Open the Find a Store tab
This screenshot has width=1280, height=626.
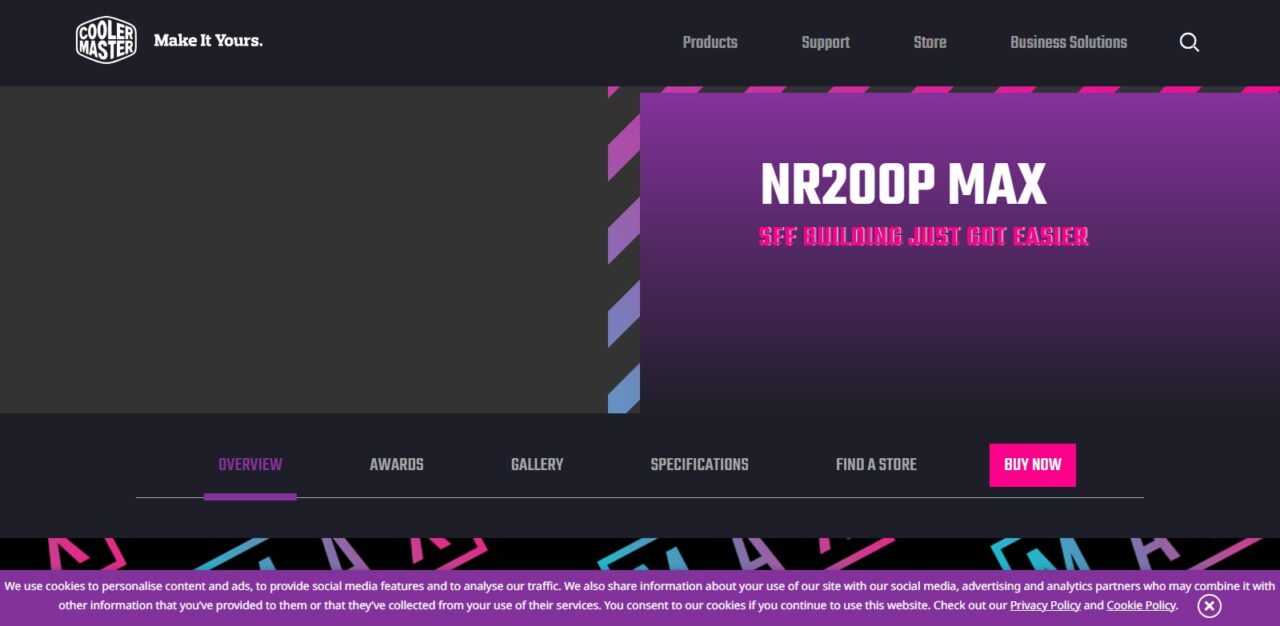876,465
